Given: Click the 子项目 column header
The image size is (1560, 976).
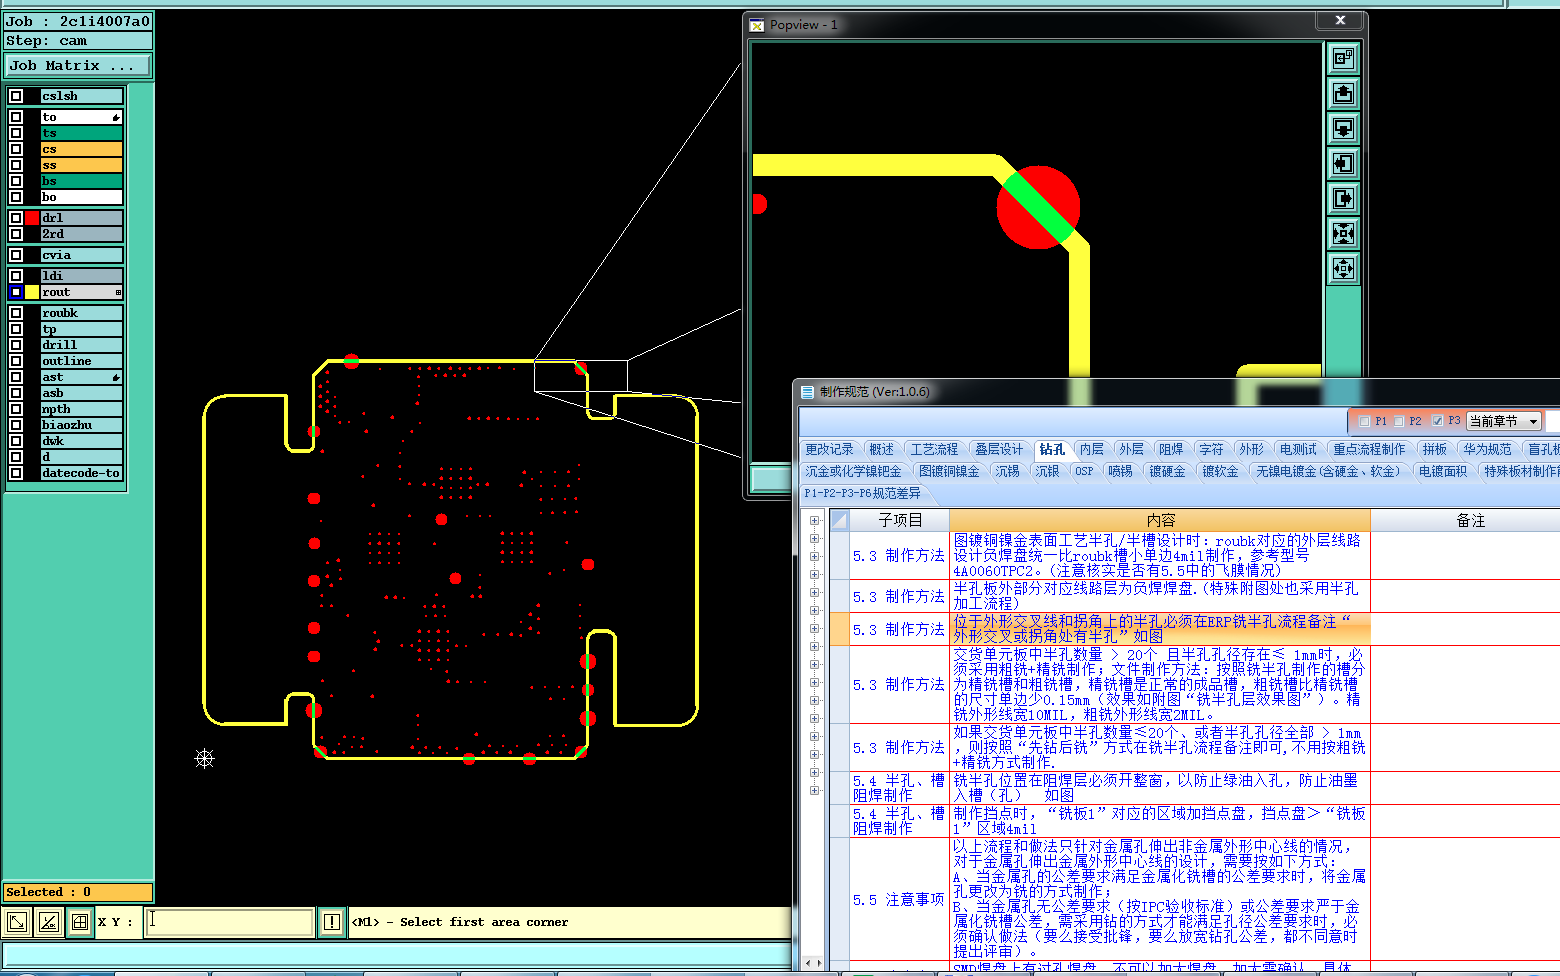Looking at the screenshot, I should [x=899, y=520].
